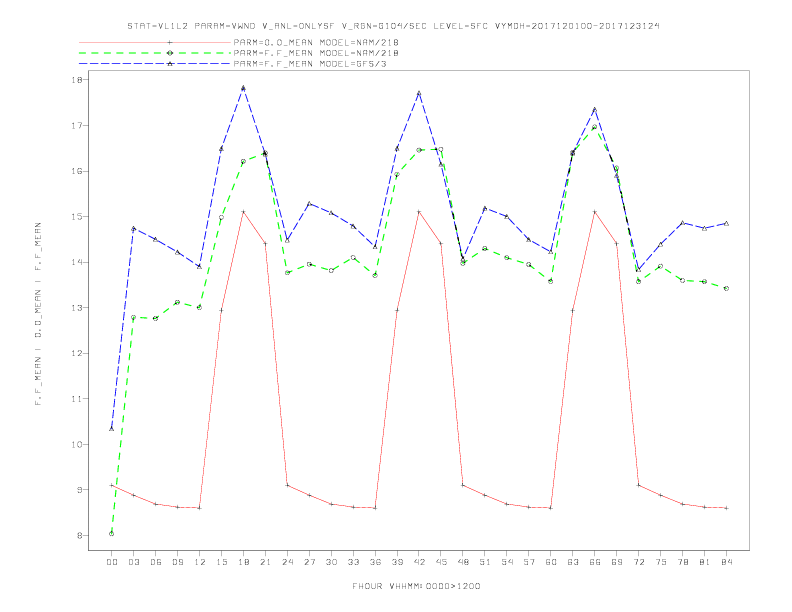Click x-axis forecast hour label 06
The height and width of the screenshot is (612, 792).
(156, 562)
